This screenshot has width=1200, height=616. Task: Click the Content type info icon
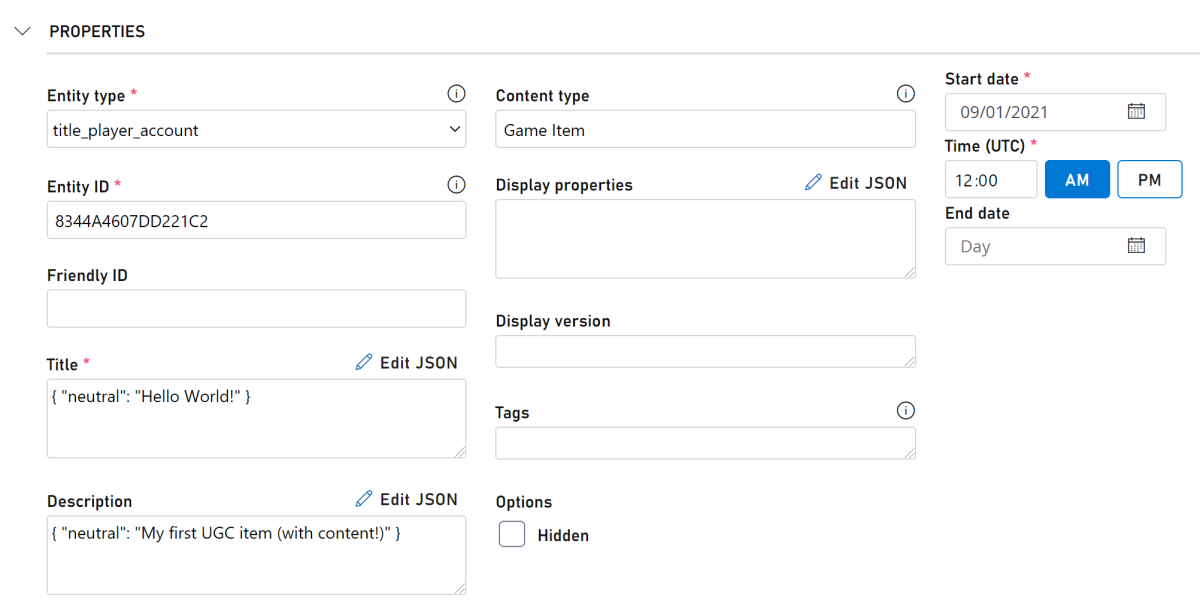(906, 94)
